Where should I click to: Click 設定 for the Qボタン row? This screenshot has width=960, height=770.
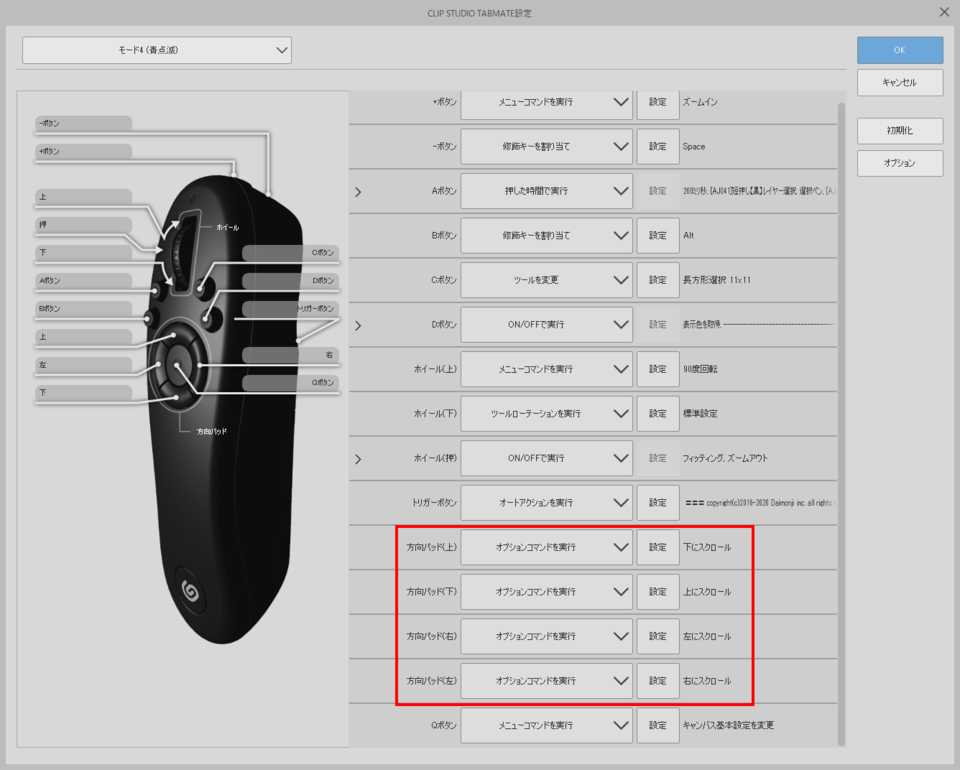pos(657,725)
